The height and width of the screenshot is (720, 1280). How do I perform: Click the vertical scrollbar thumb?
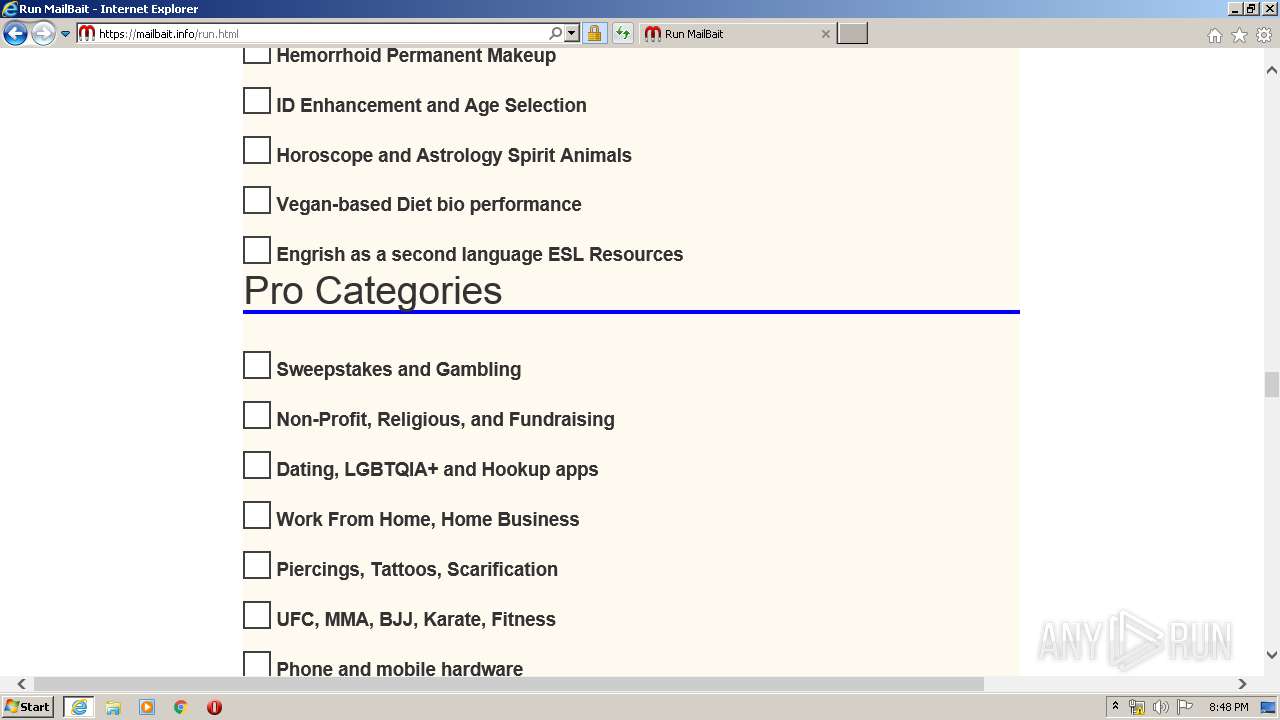click(1271, 384)
